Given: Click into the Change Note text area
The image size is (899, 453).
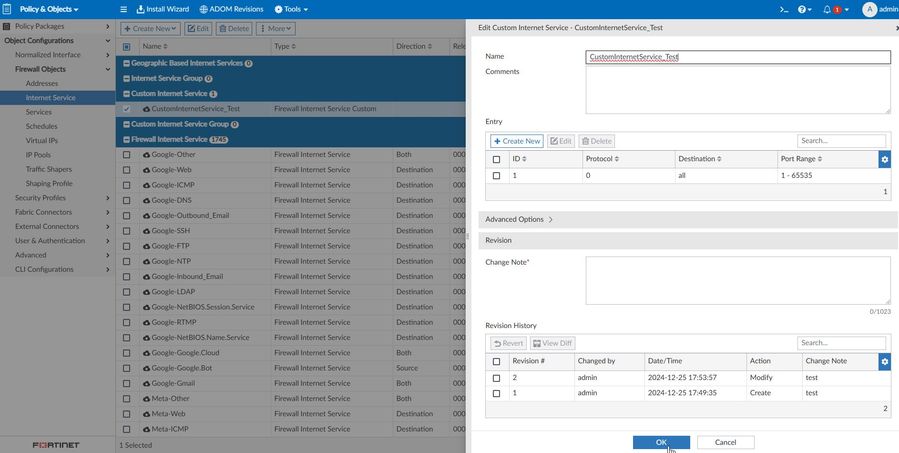Looking at the screenshot, I should tap(738, 280).
